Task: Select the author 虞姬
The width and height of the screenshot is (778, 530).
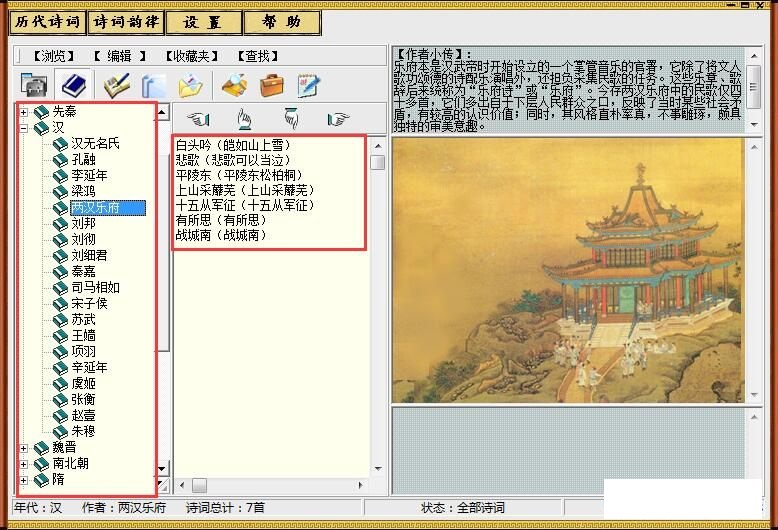Action: (83, 384)
